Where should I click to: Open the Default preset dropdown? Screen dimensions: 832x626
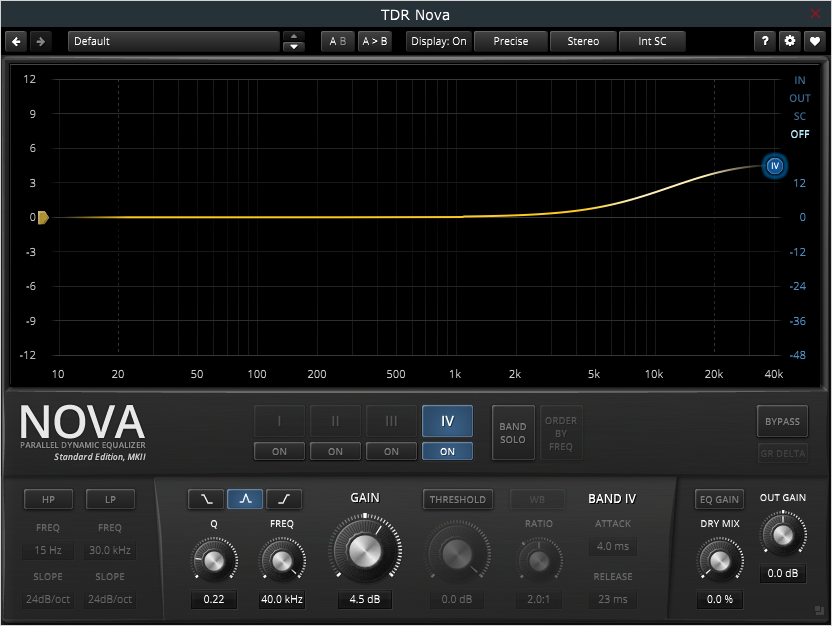[x=174, y=41]
